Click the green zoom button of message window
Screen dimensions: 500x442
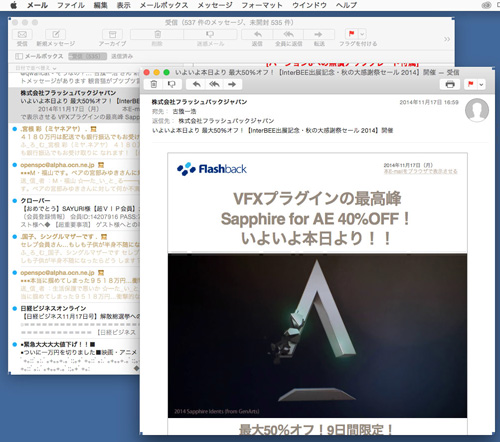tap(166, 72)
